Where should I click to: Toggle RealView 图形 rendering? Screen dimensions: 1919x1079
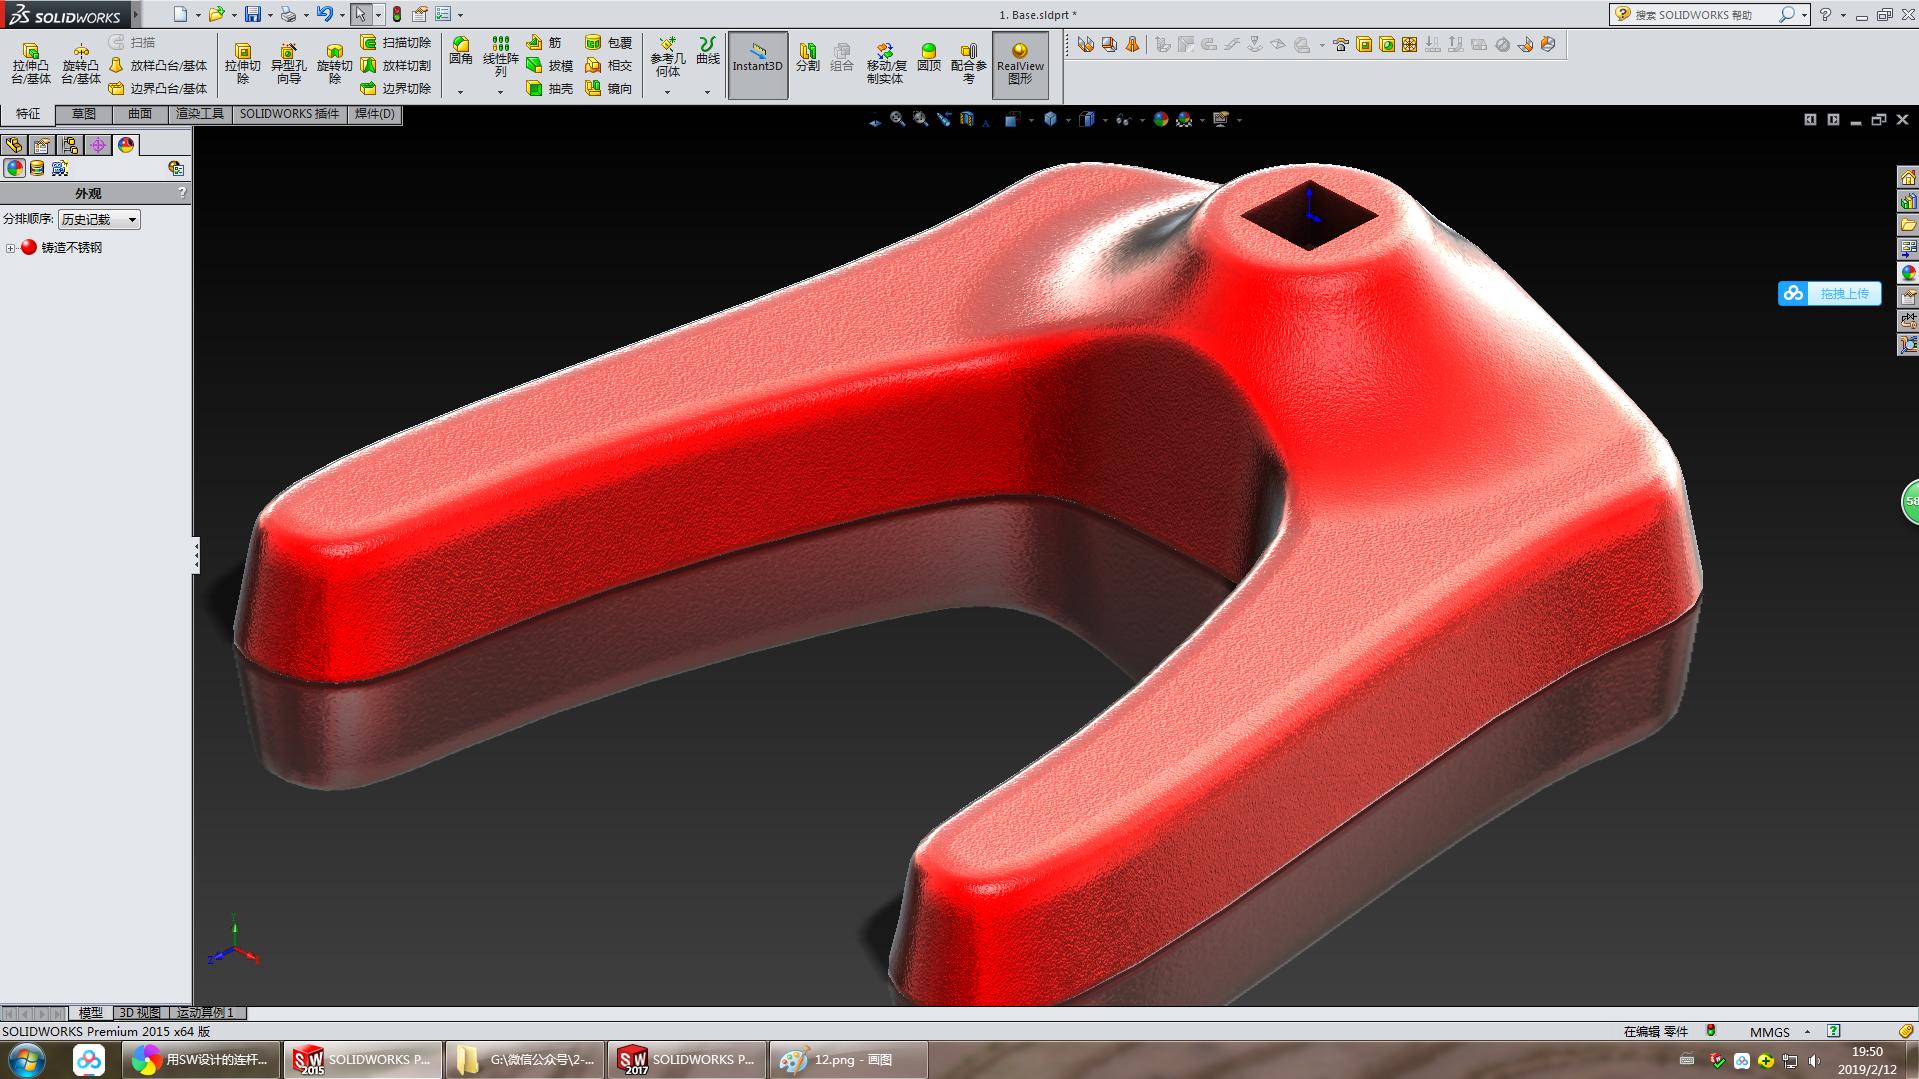[1019, 65]
